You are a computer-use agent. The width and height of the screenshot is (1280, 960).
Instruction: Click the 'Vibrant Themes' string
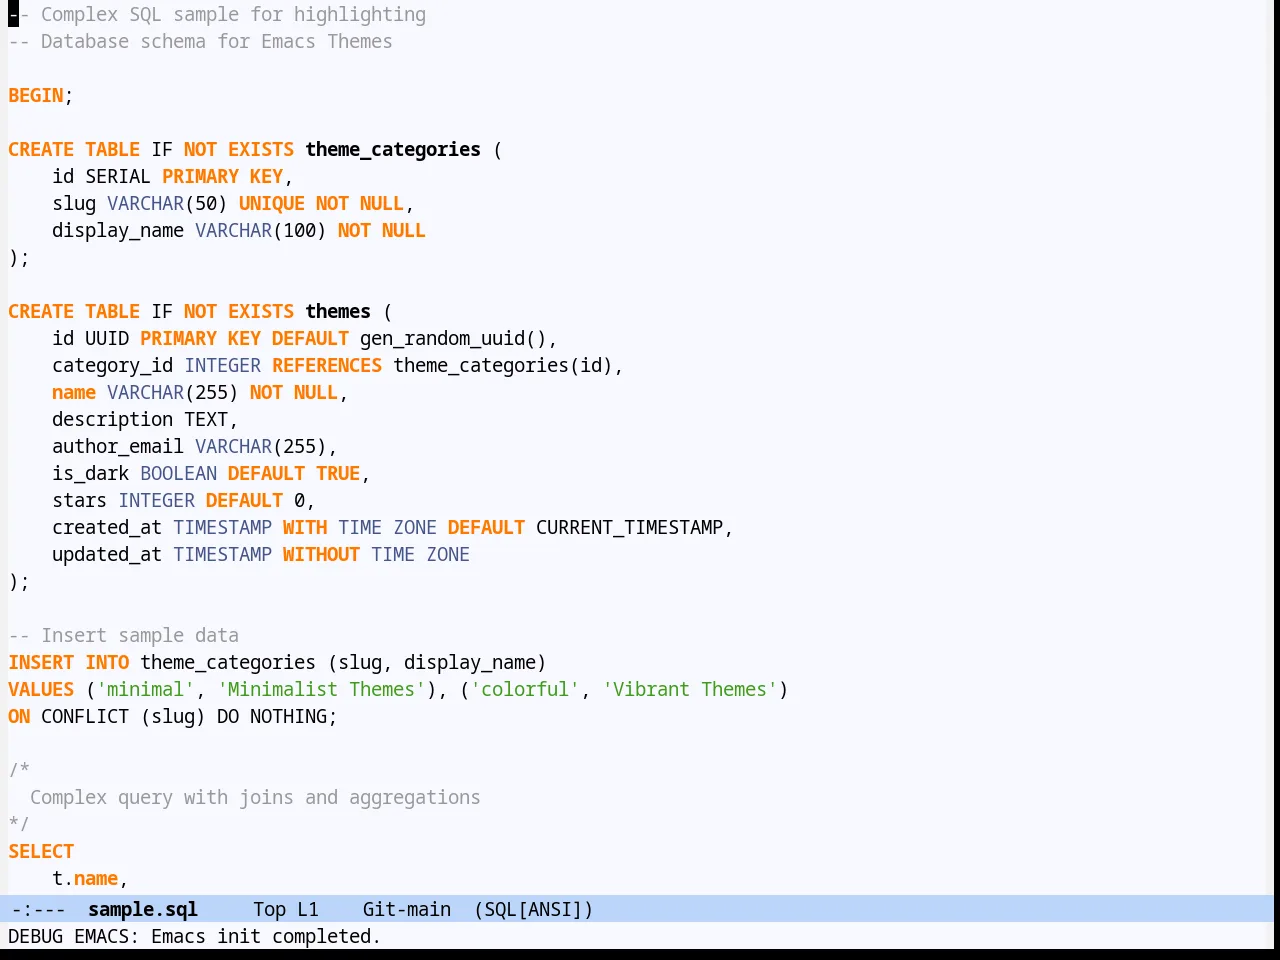[x=690, y=689]
